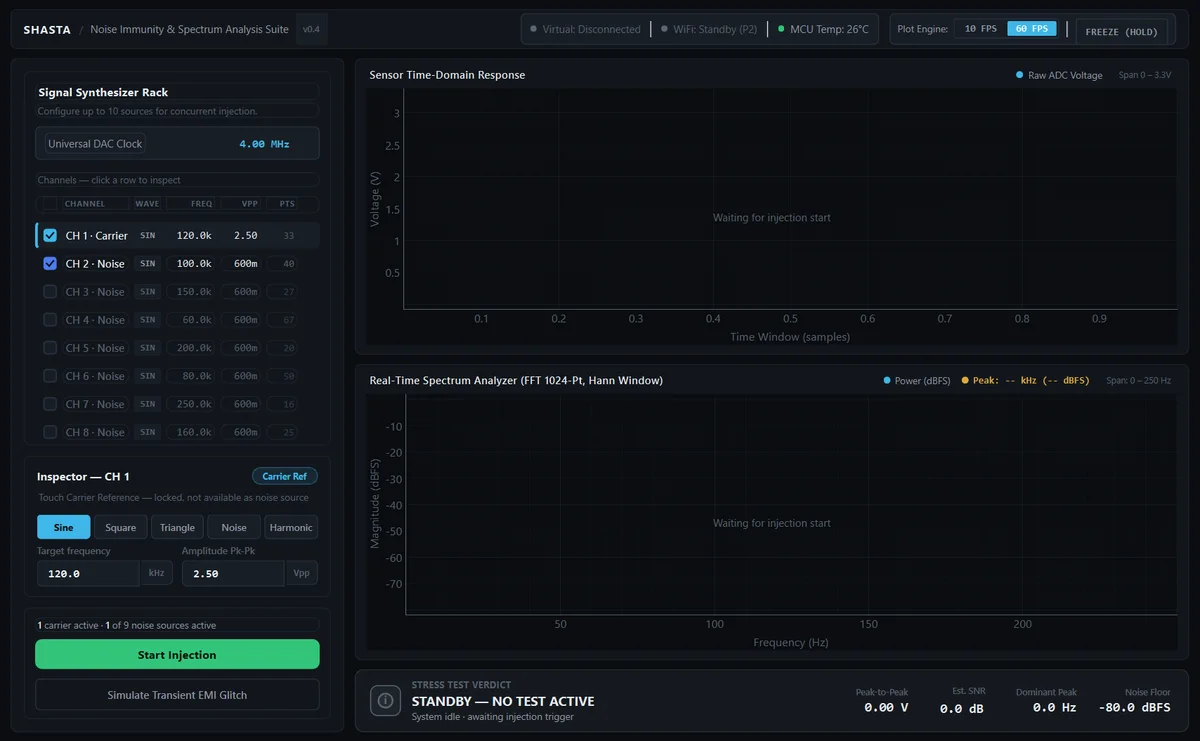Pick the Noise waveform option
Image resolution: width=1200 pixels, height=741 pixels.
[x=234, y=527]
